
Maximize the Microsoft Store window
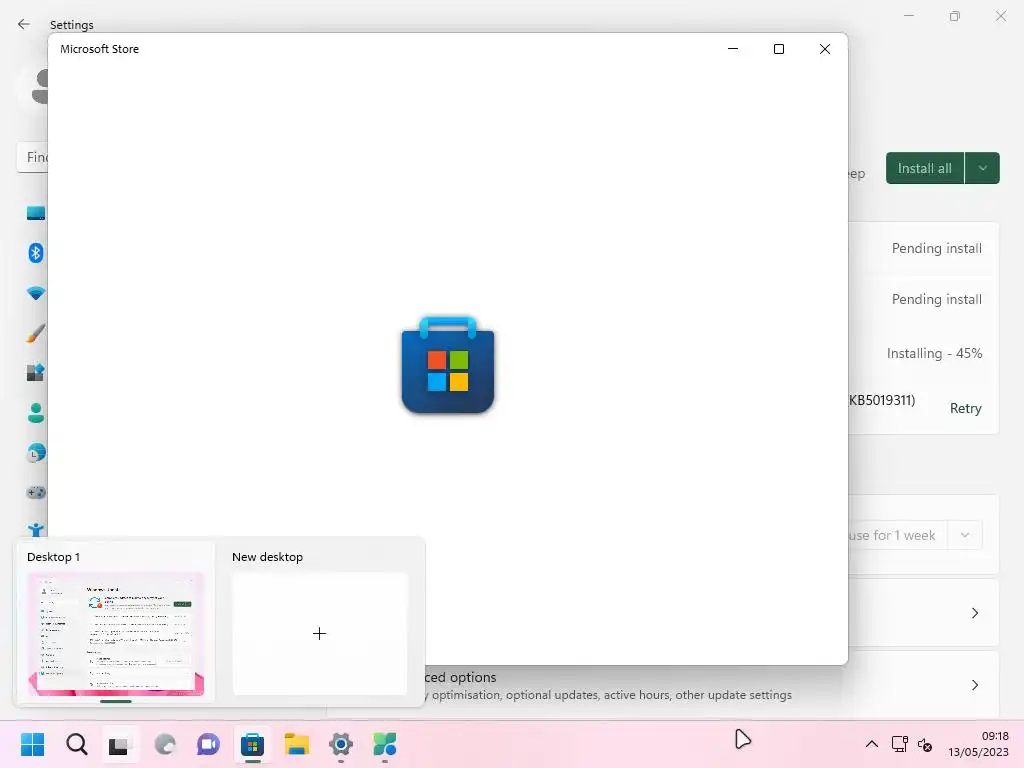coord(778,49)
